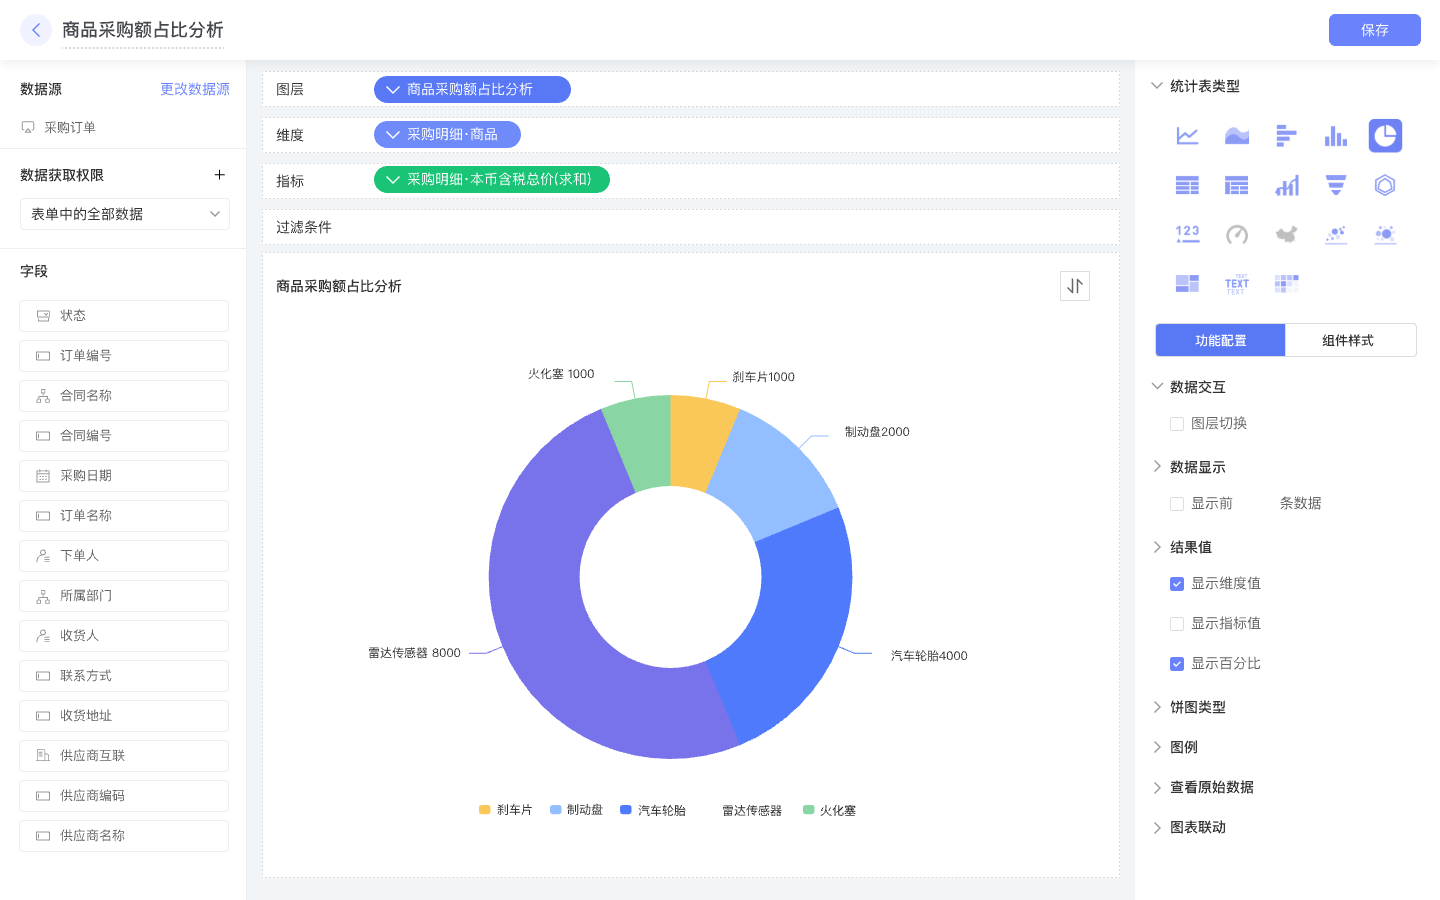Viewport: 1440px width, 900px height.
Task: Select the radar chart type icon
Action: [1385, 184]
